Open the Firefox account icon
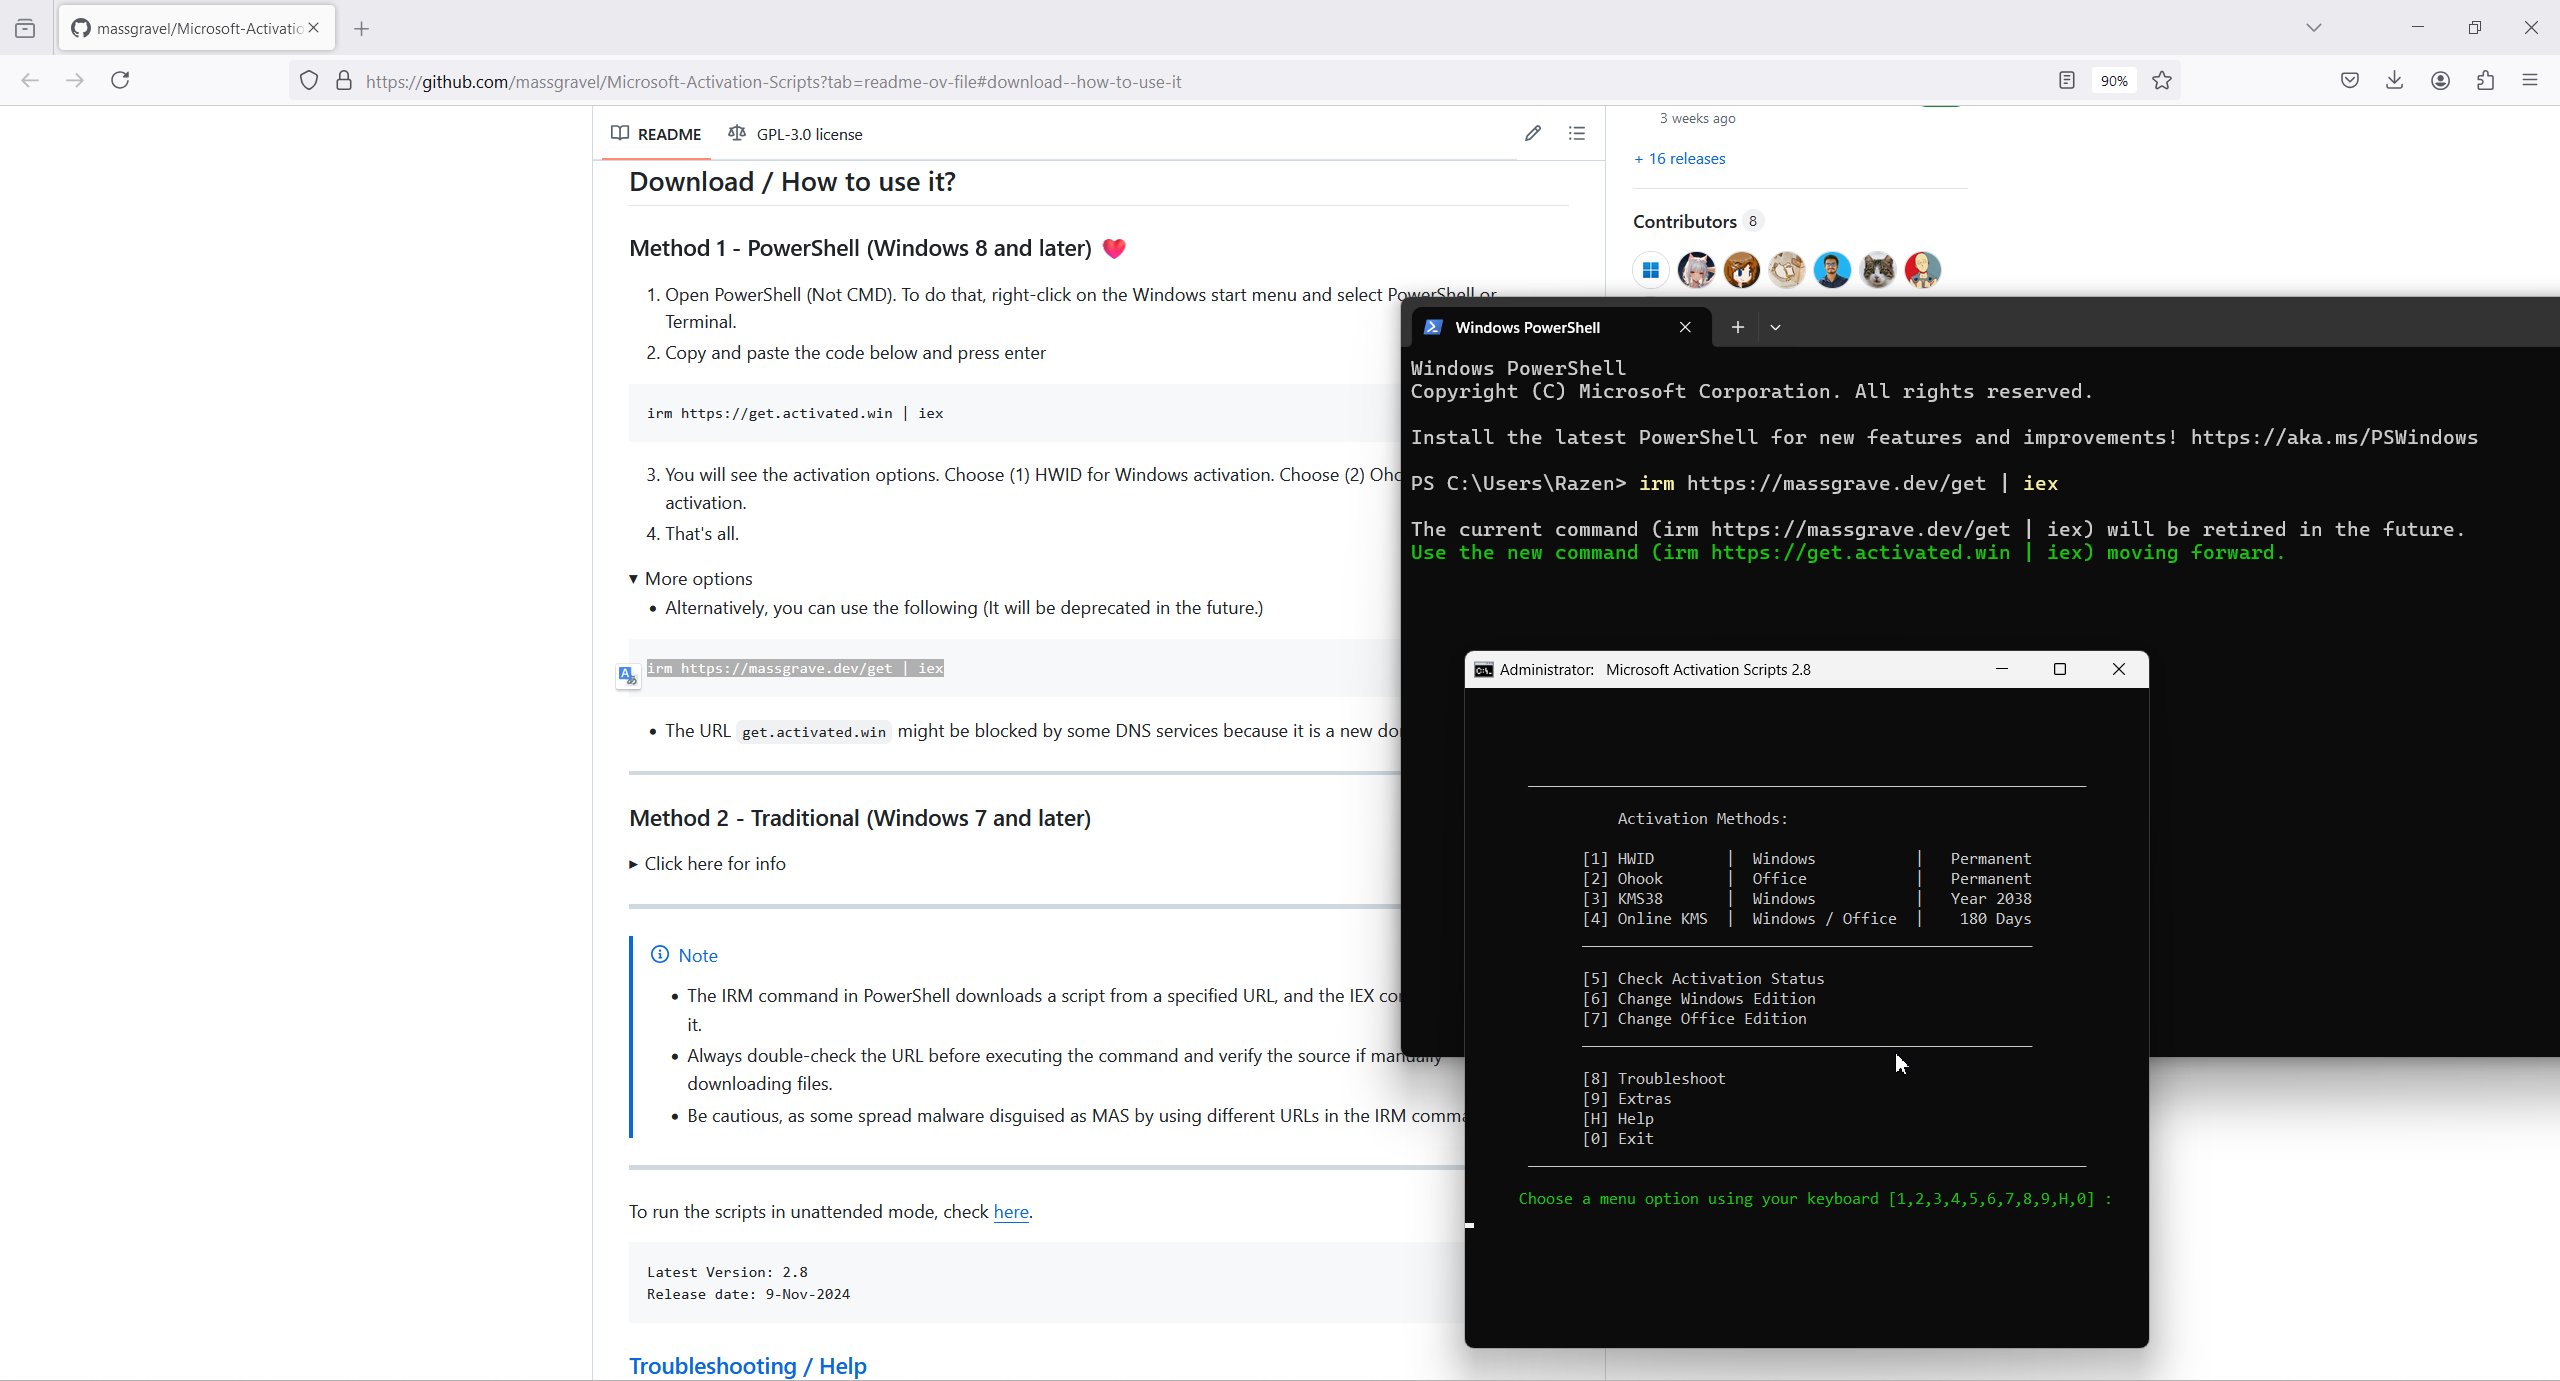Screen dimensions: 2560x1381 2440,80
